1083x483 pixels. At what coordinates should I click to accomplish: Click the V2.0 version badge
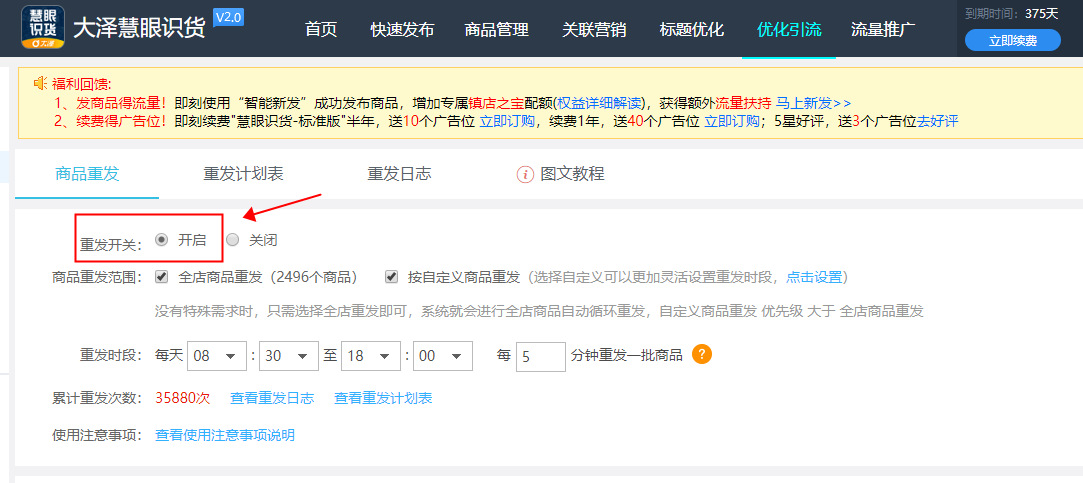(x=228, y=17)
